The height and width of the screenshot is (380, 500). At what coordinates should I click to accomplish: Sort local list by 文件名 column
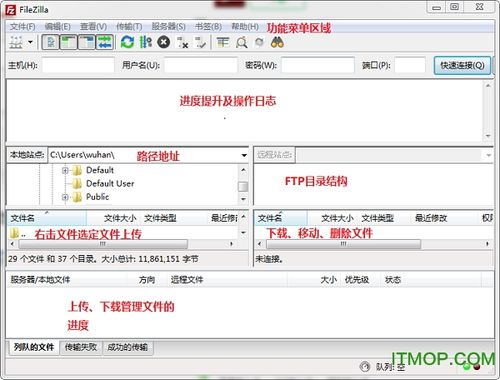pos(47,218)
